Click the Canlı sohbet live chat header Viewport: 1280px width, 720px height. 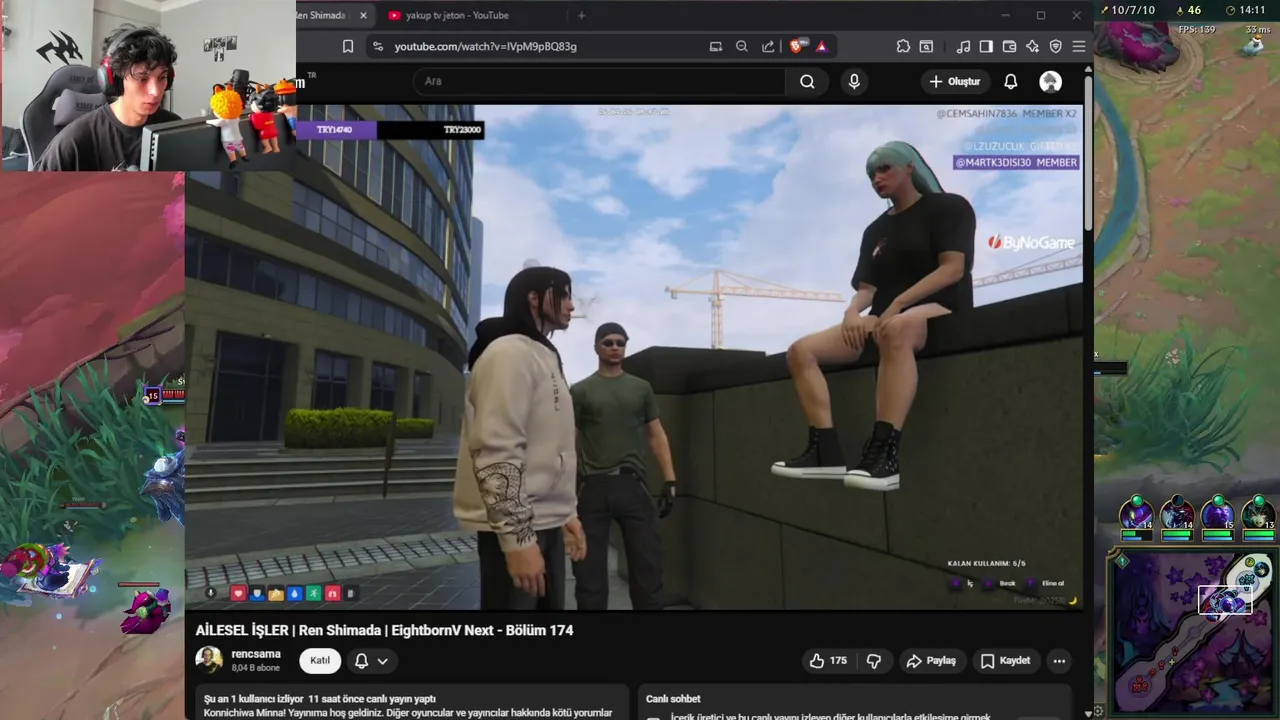(673, 699)
